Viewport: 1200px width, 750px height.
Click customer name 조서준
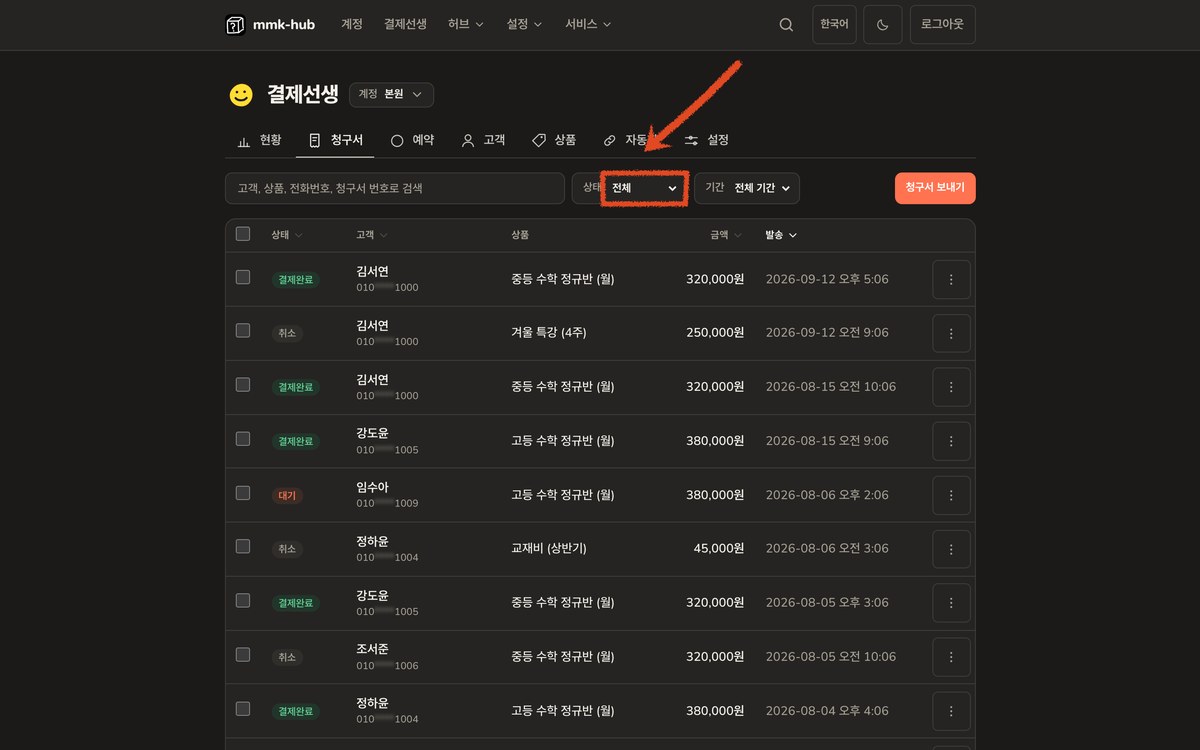(372, 649)
